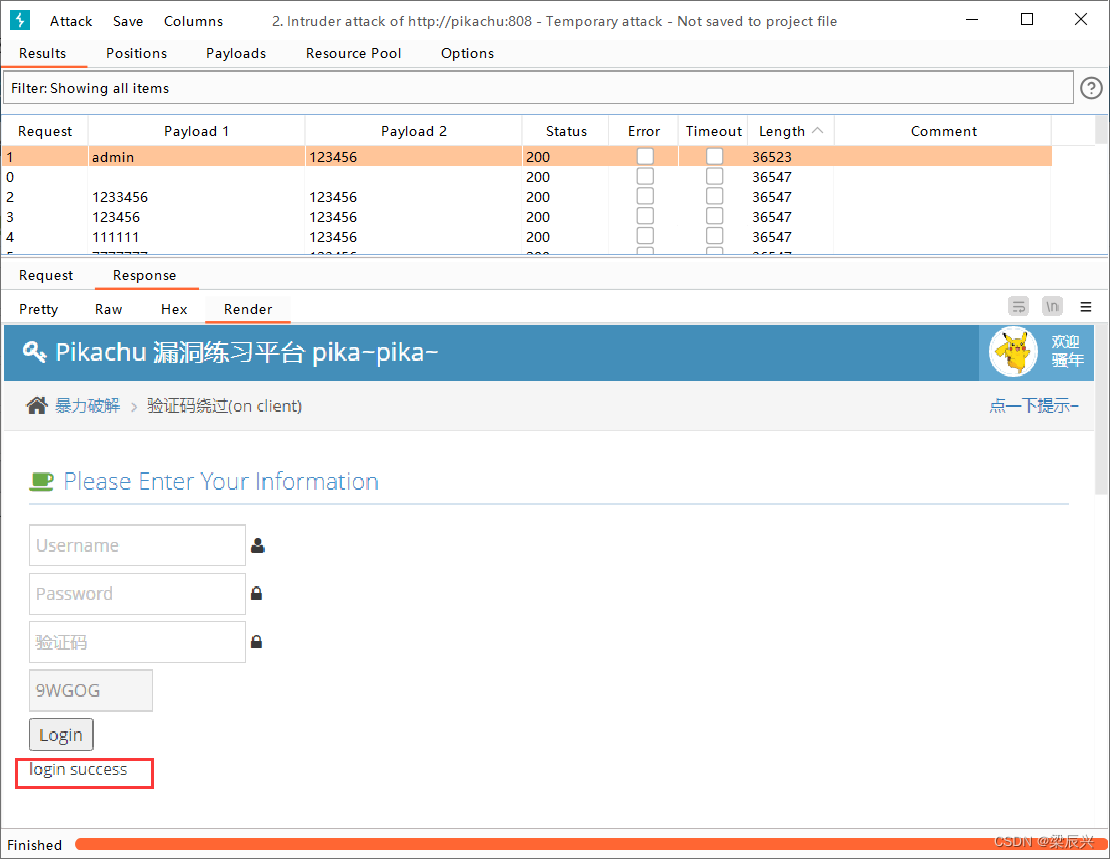The image size is (1110, 859).
Task: Tick the Timeout checkbox for request 1
Action: coord(714,156)
